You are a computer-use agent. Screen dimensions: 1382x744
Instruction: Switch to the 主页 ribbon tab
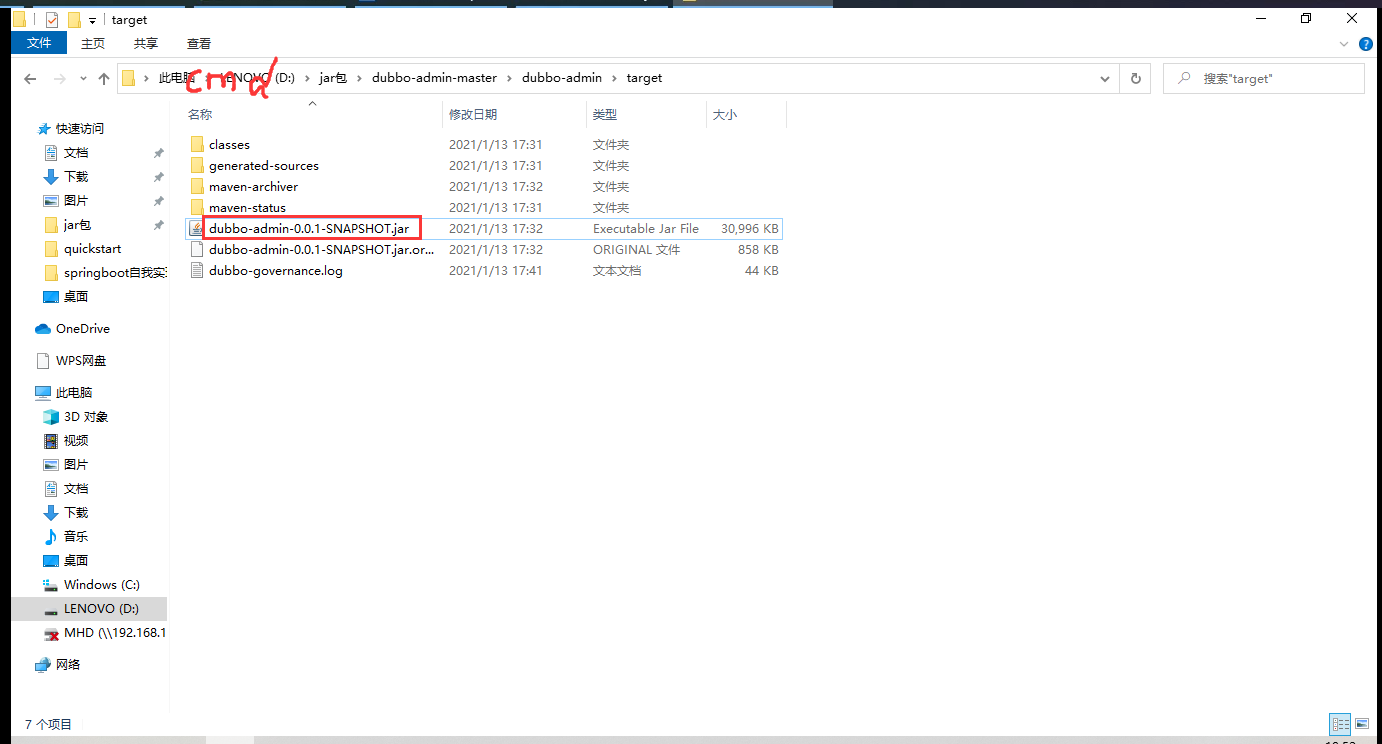(x=93, y=43)
